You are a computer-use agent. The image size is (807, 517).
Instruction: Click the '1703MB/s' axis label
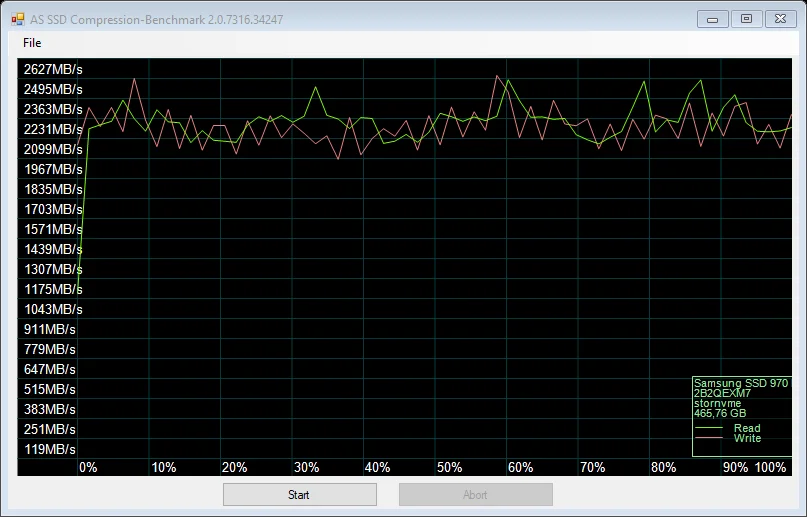tap(53, 209)
